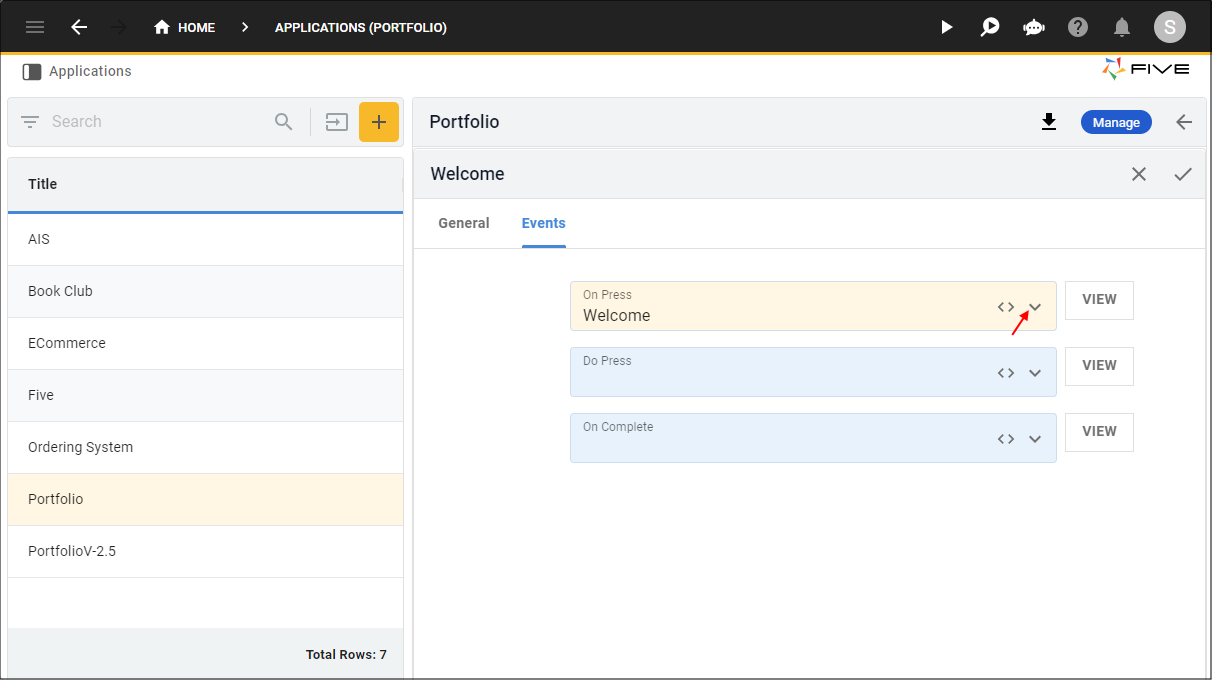The width and height of the screenshot is (1212, 680).
Task: Save Welcome form with the checkmark icon
Action: 1183,174
